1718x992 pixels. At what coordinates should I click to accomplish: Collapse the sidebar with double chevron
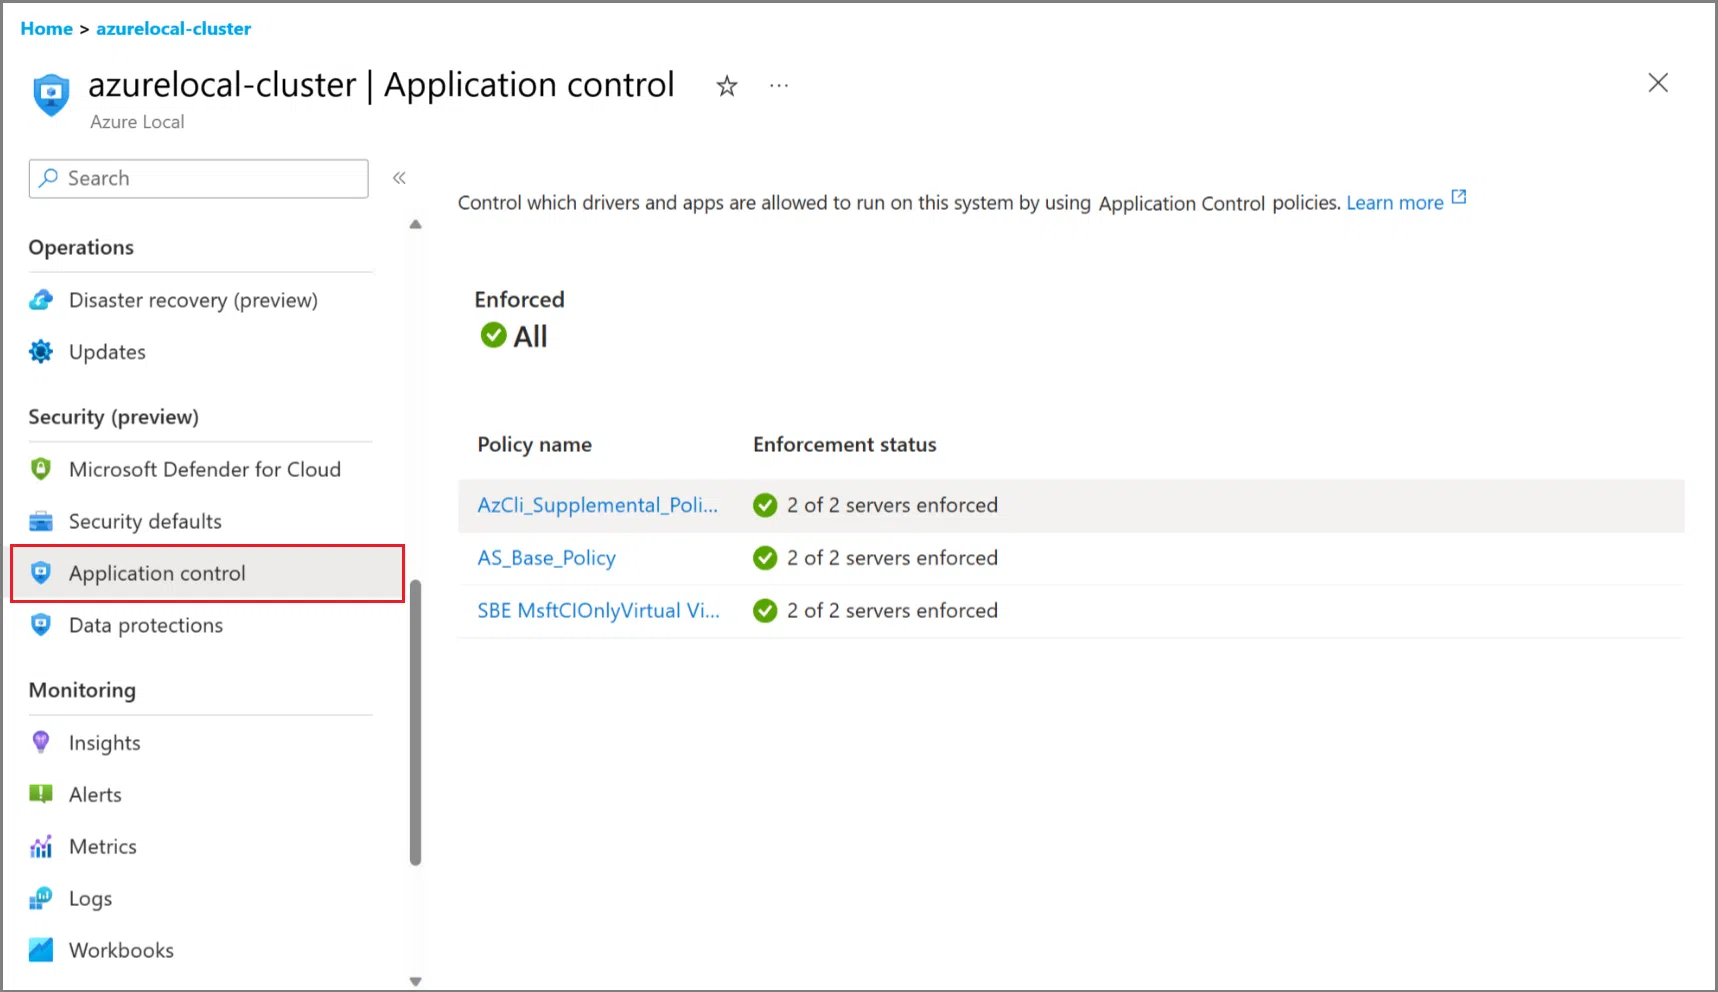[399, 178]
